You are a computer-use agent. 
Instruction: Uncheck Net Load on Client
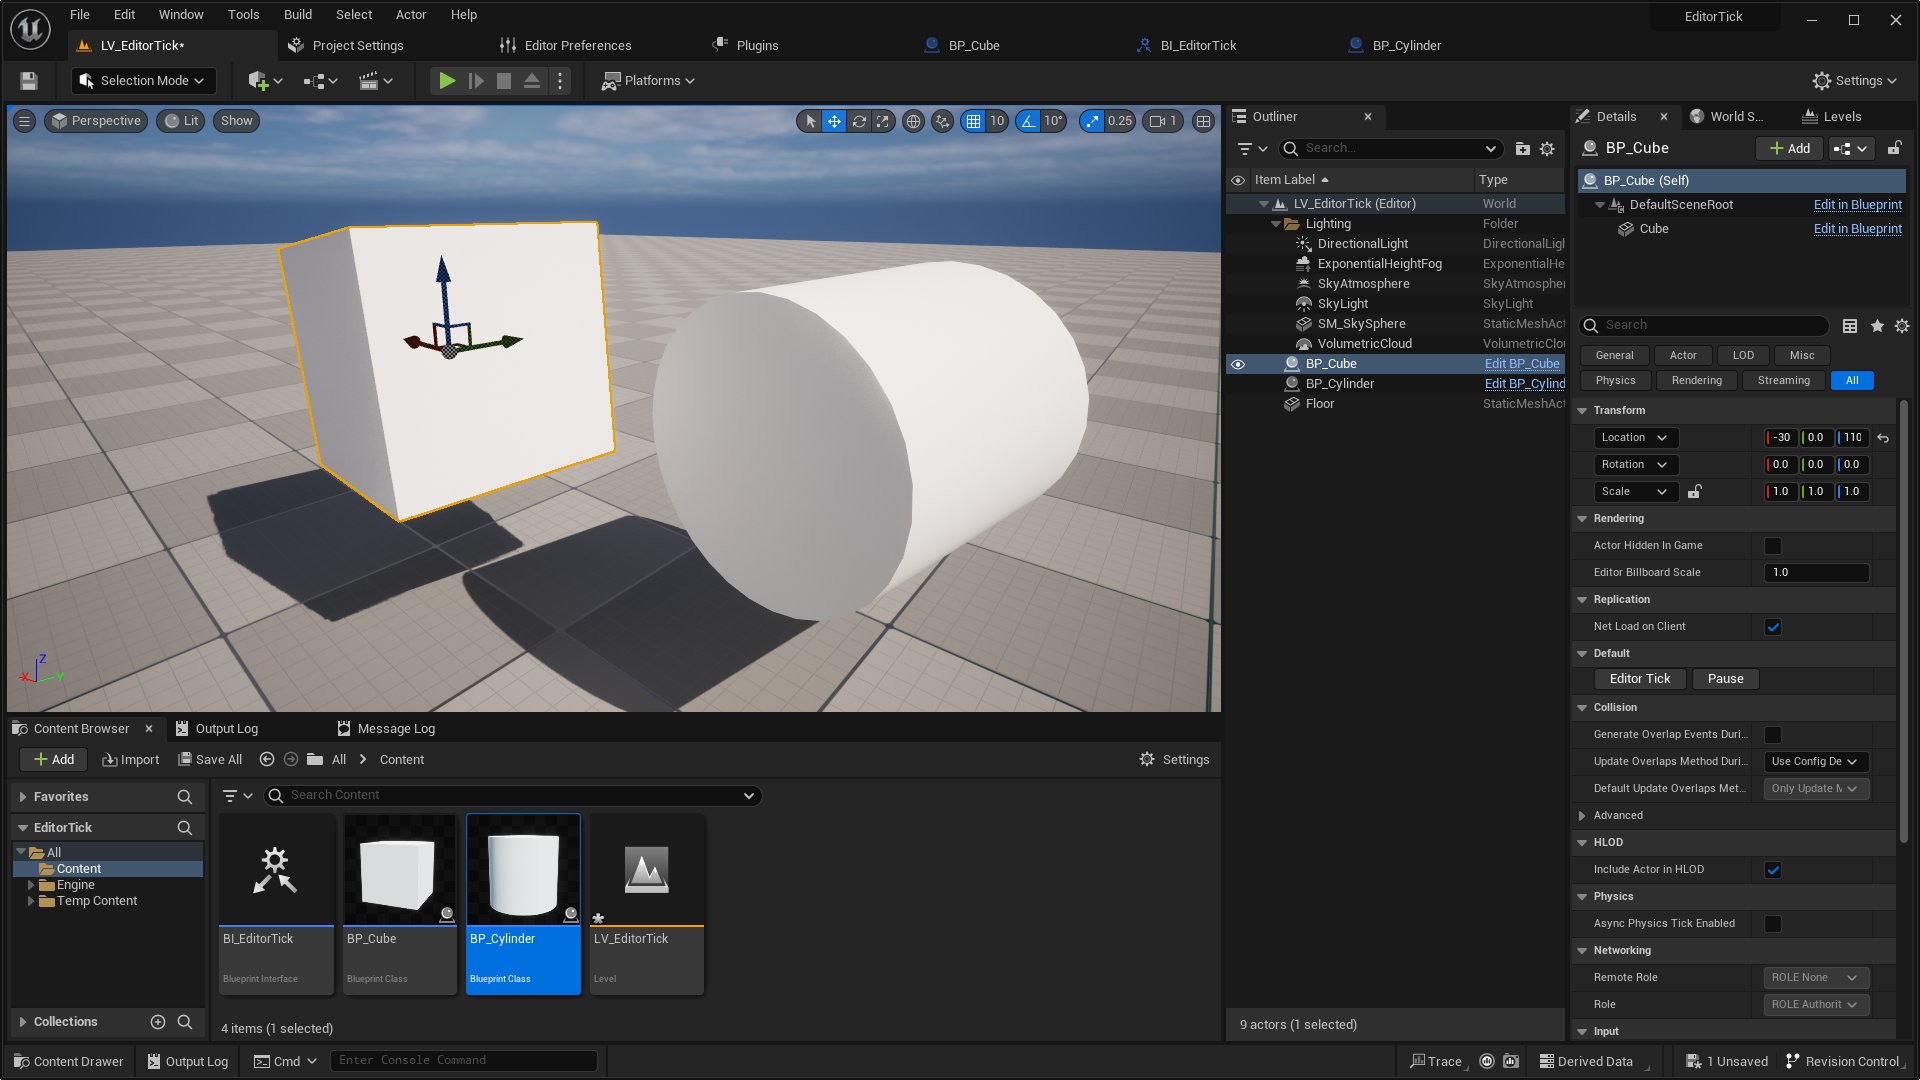(x=1773, y=627)
